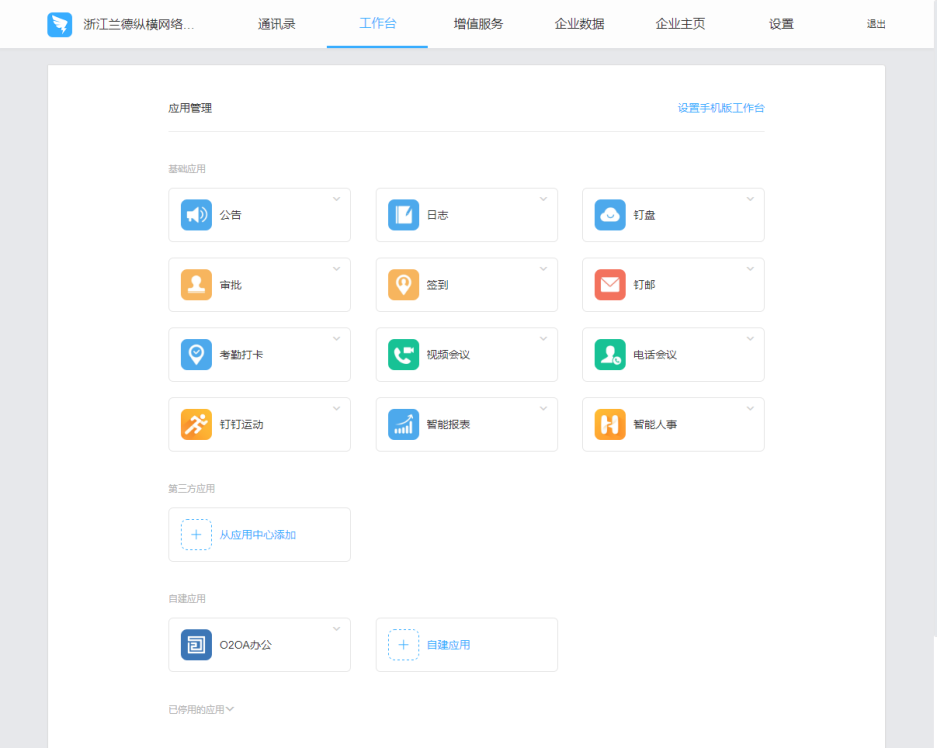This screenshot has width=937, height=748.
Task: Click the 视频会议 video call icon
Action: [x=403, y=355]
